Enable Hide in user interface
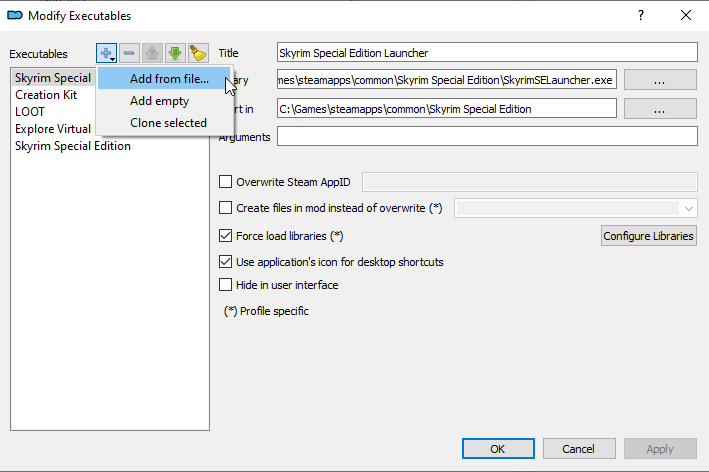709x472 pixels. coord(225,285)
